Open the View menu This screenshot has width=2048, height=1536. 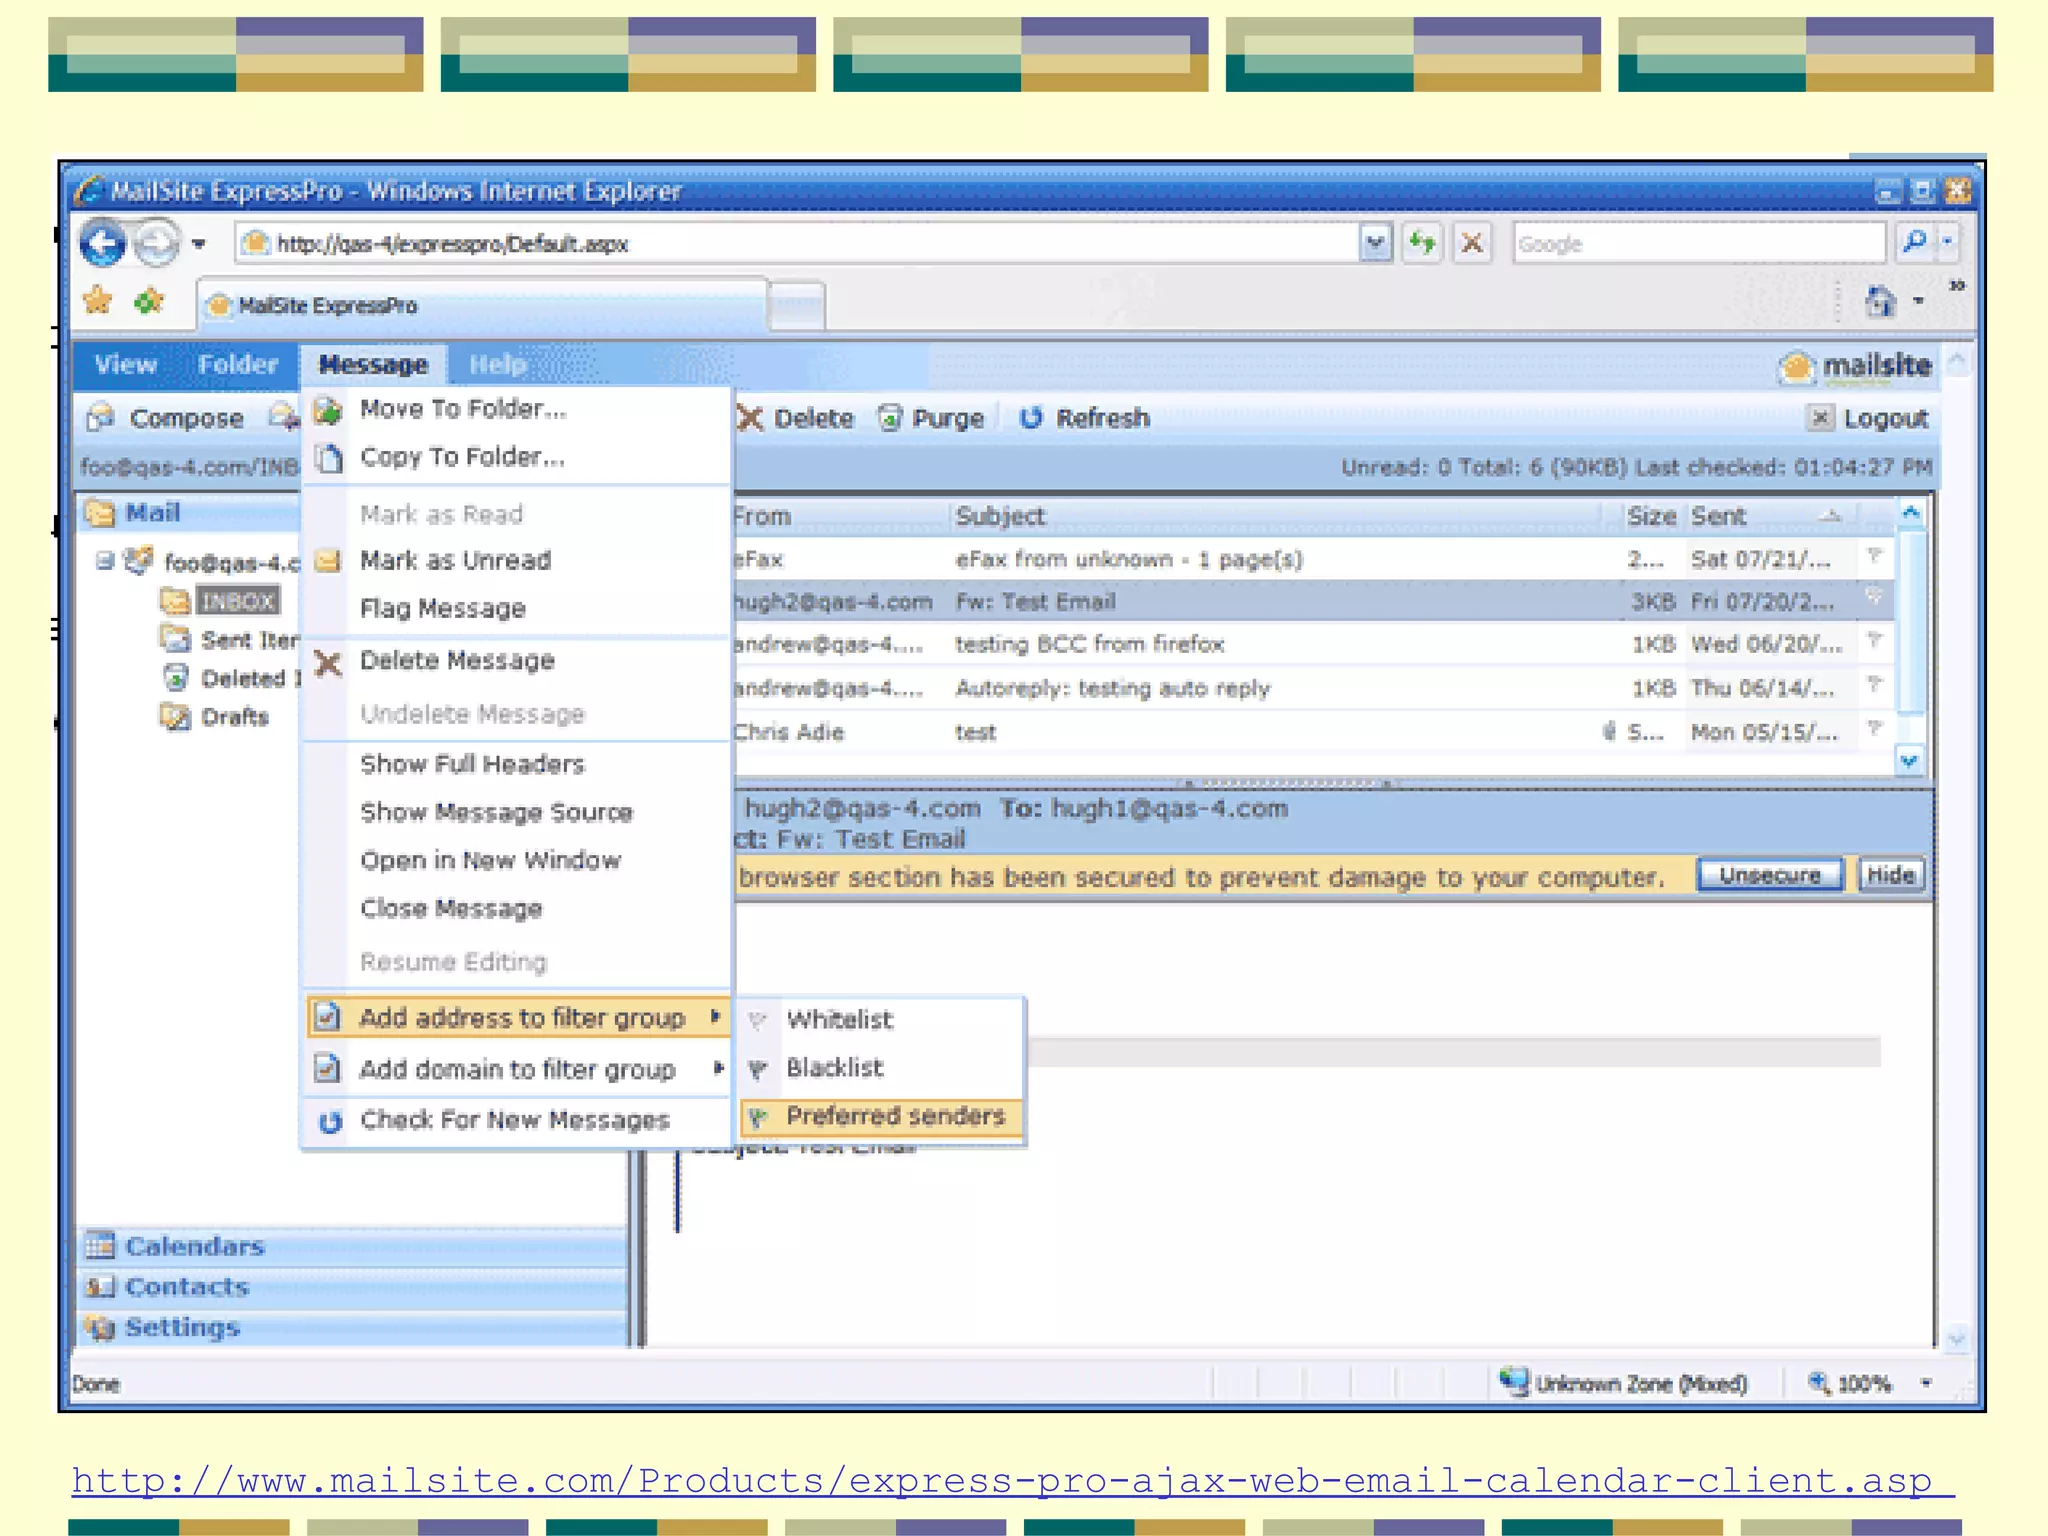[x=126, y=364]
